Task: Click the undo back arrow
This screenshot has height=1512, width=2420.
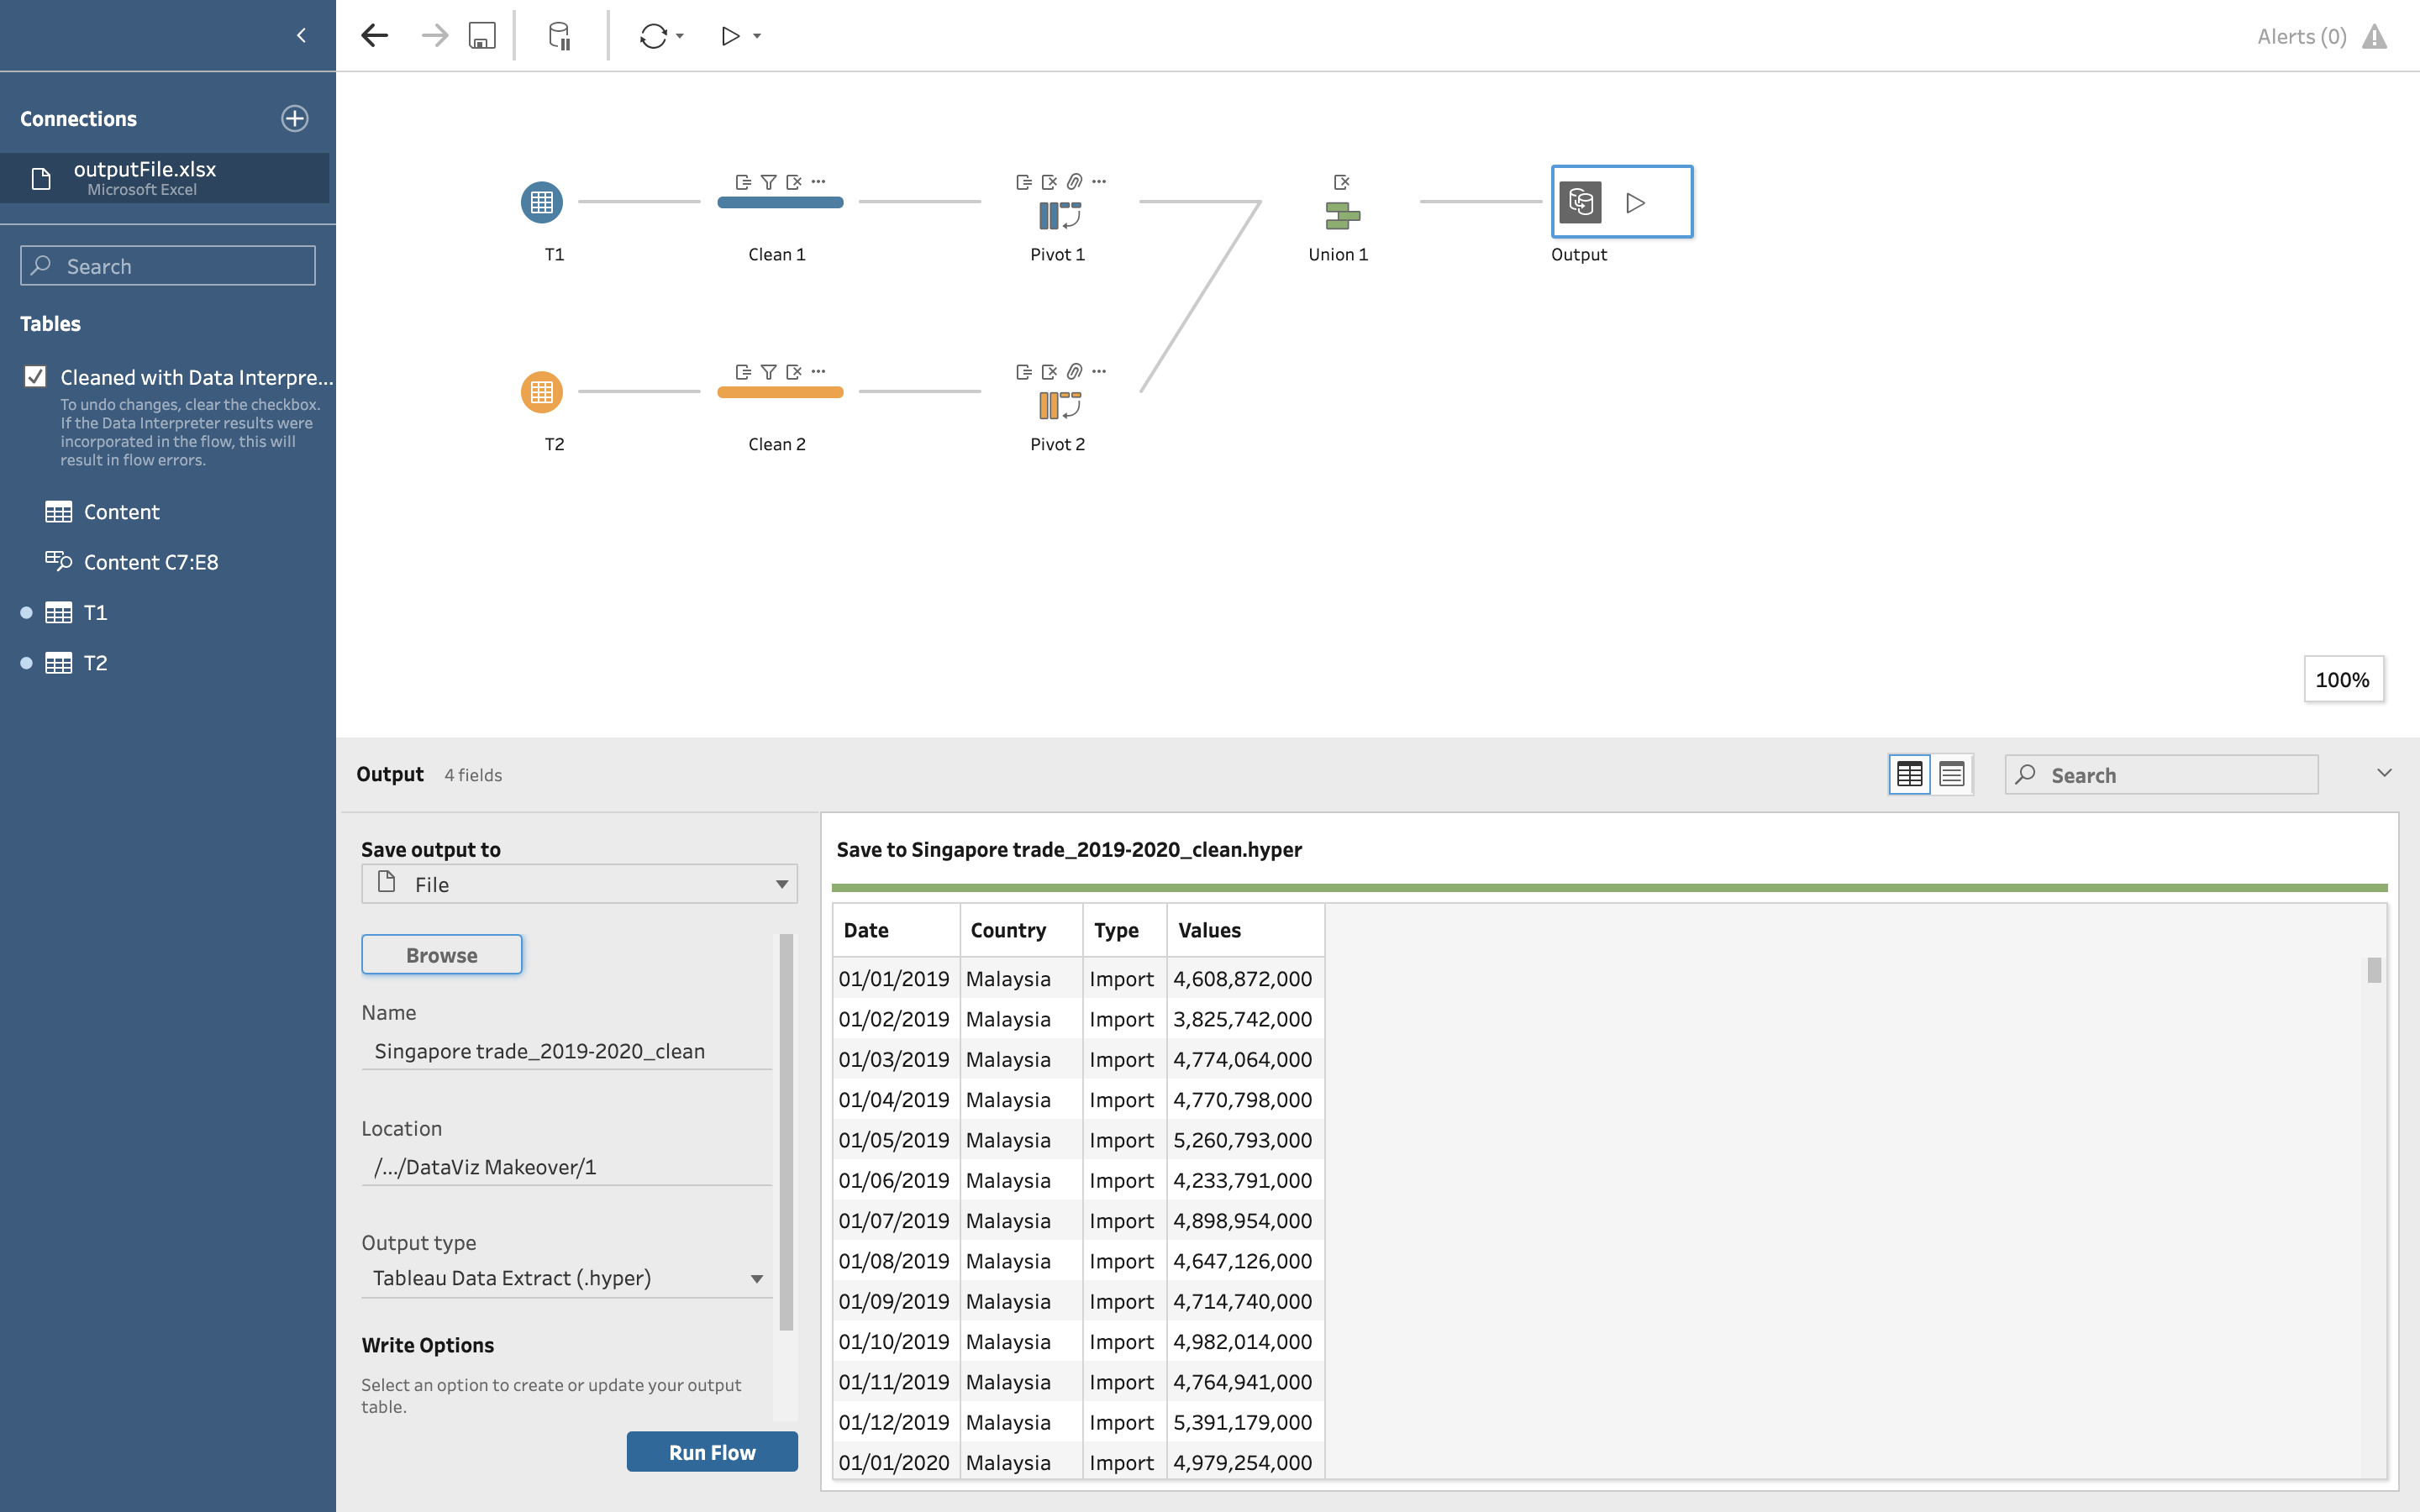Action: click(x=374, y=36)
